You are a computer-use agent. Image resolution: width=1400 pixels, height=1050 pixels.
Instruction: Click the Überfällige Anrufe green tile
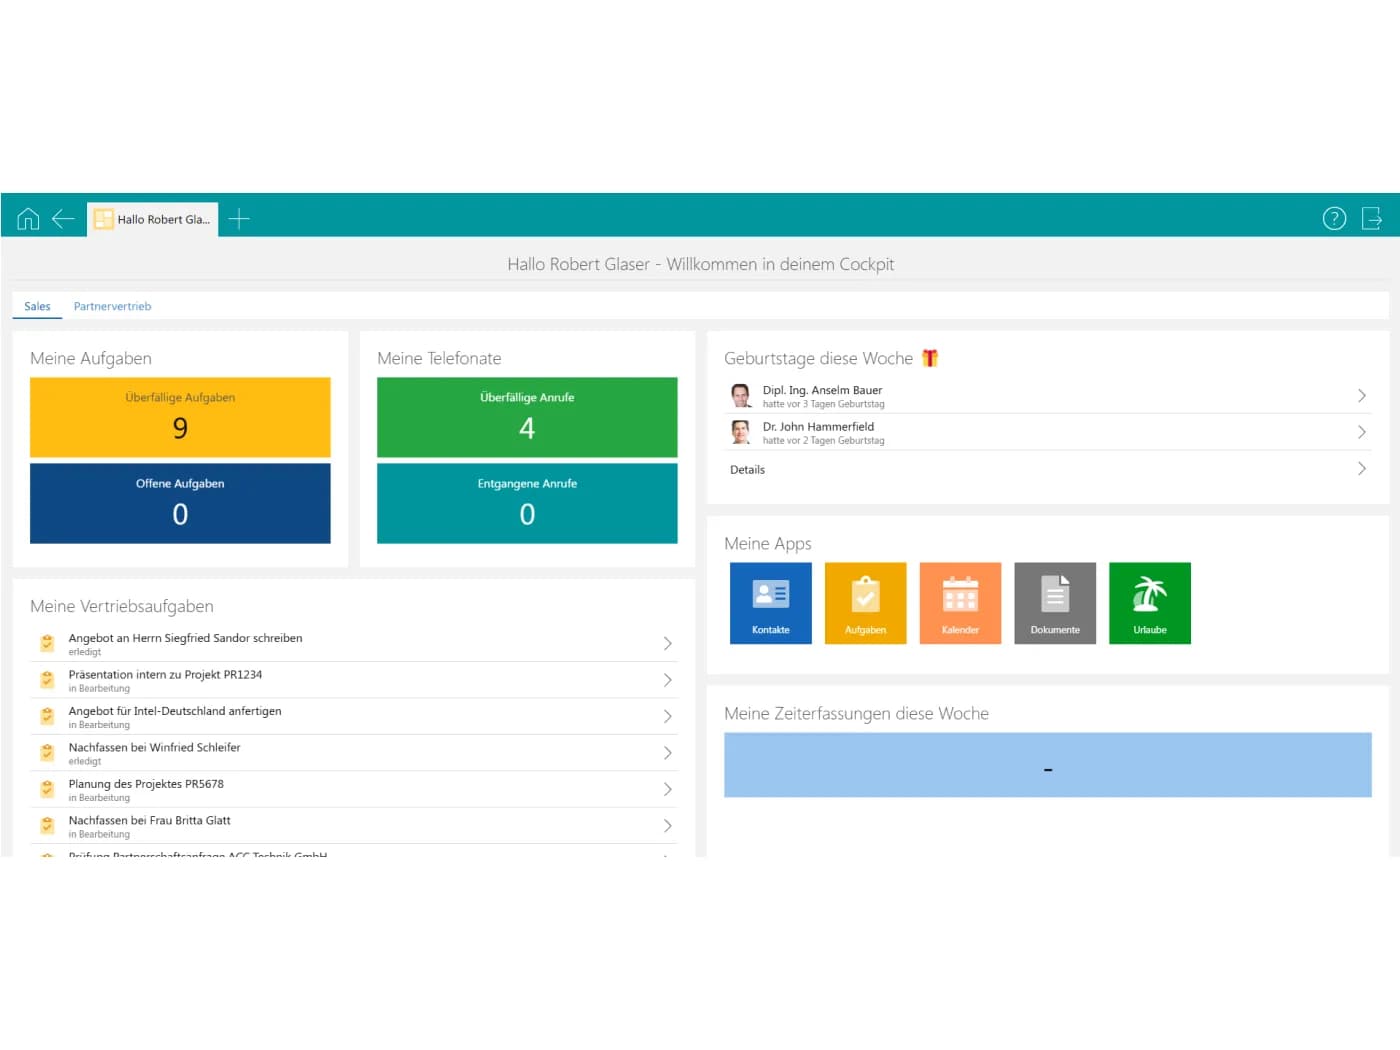[527, 417]
